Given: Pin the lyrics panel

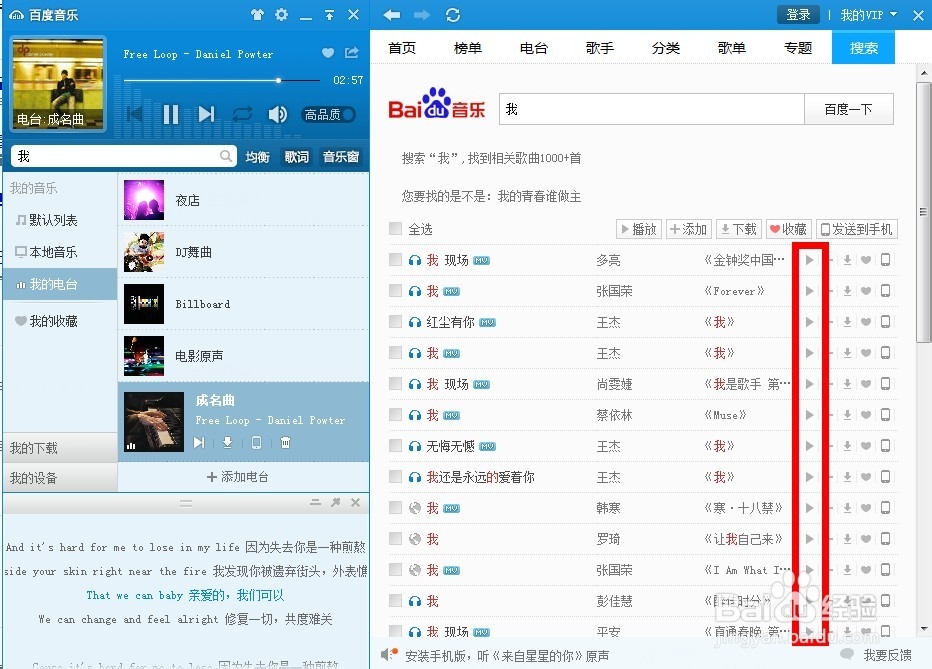Looking at the screenshot, I should (x=336, y=503).
